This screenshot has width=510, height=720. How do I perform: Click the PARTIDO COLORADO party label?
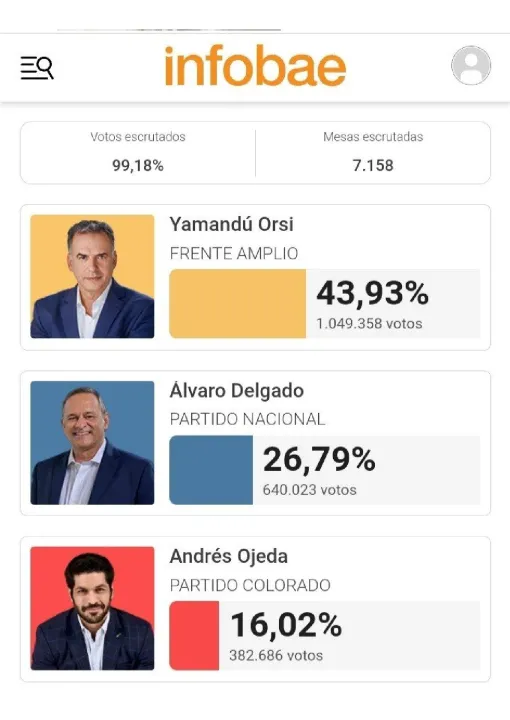coord(250,585)
